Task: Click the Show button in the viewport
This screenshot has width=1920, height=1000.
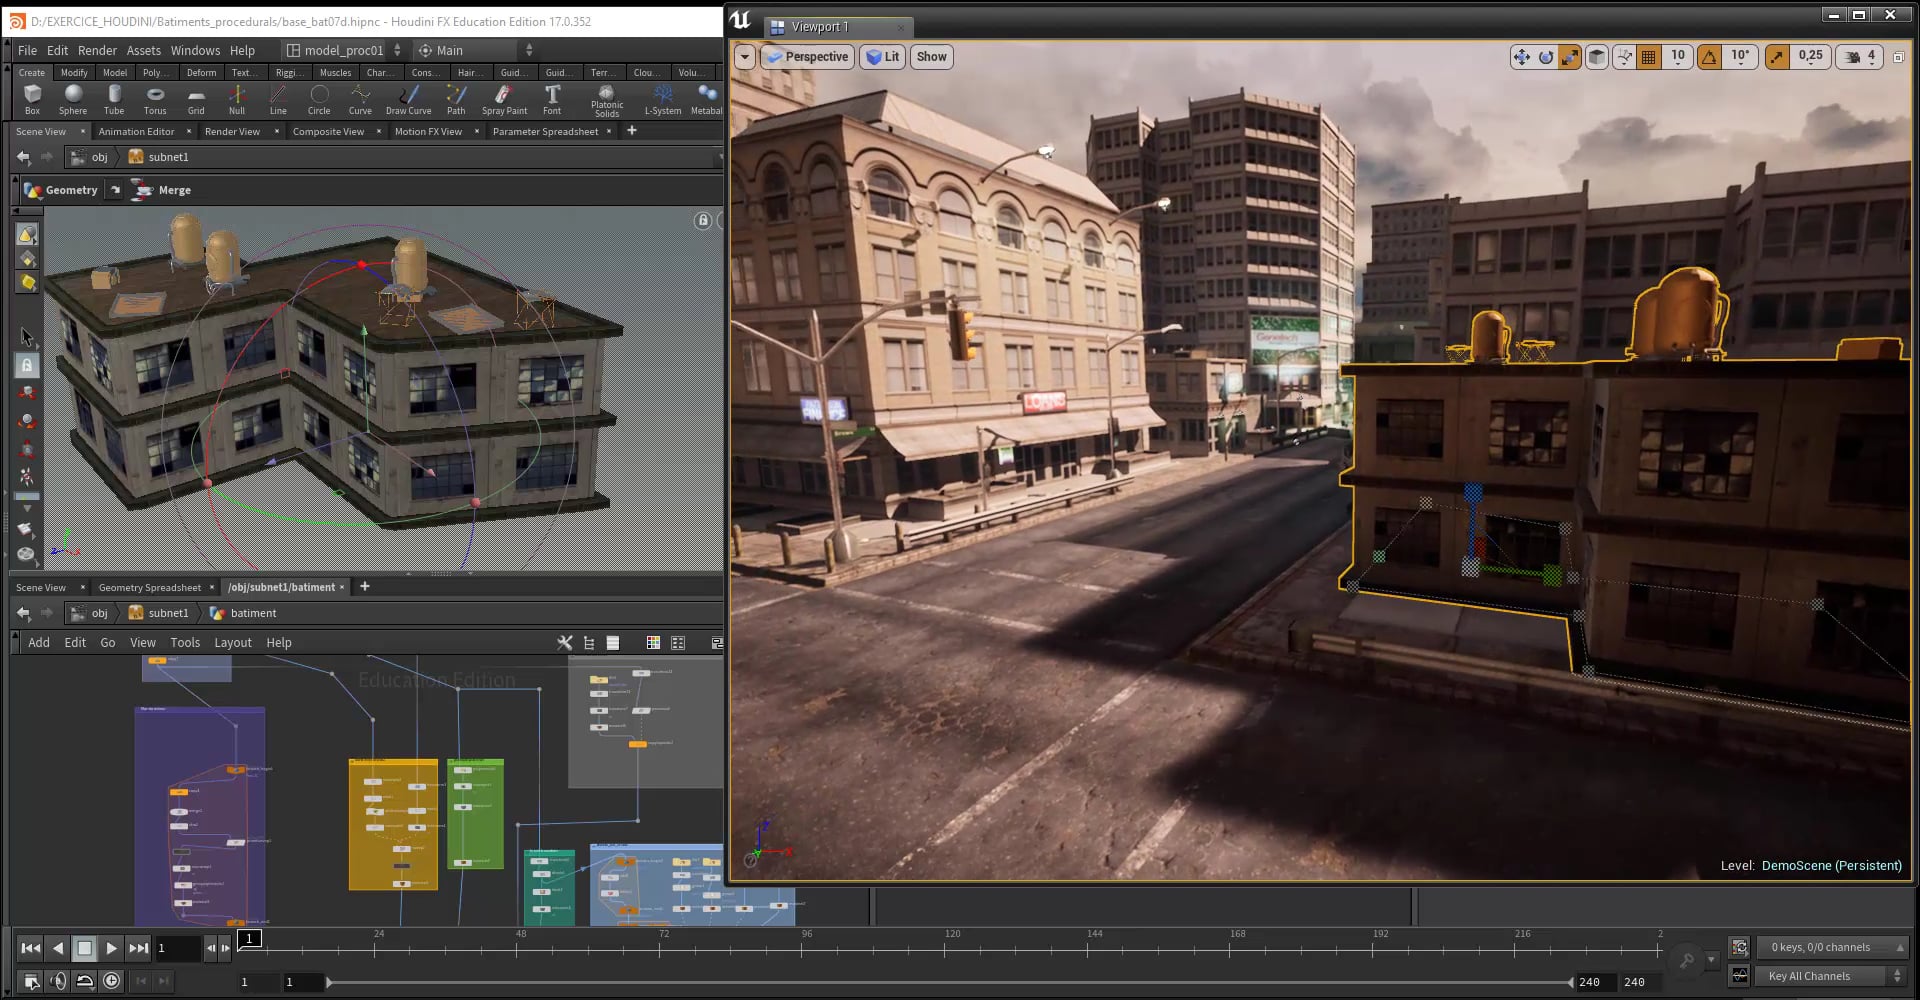Action: 930,57
